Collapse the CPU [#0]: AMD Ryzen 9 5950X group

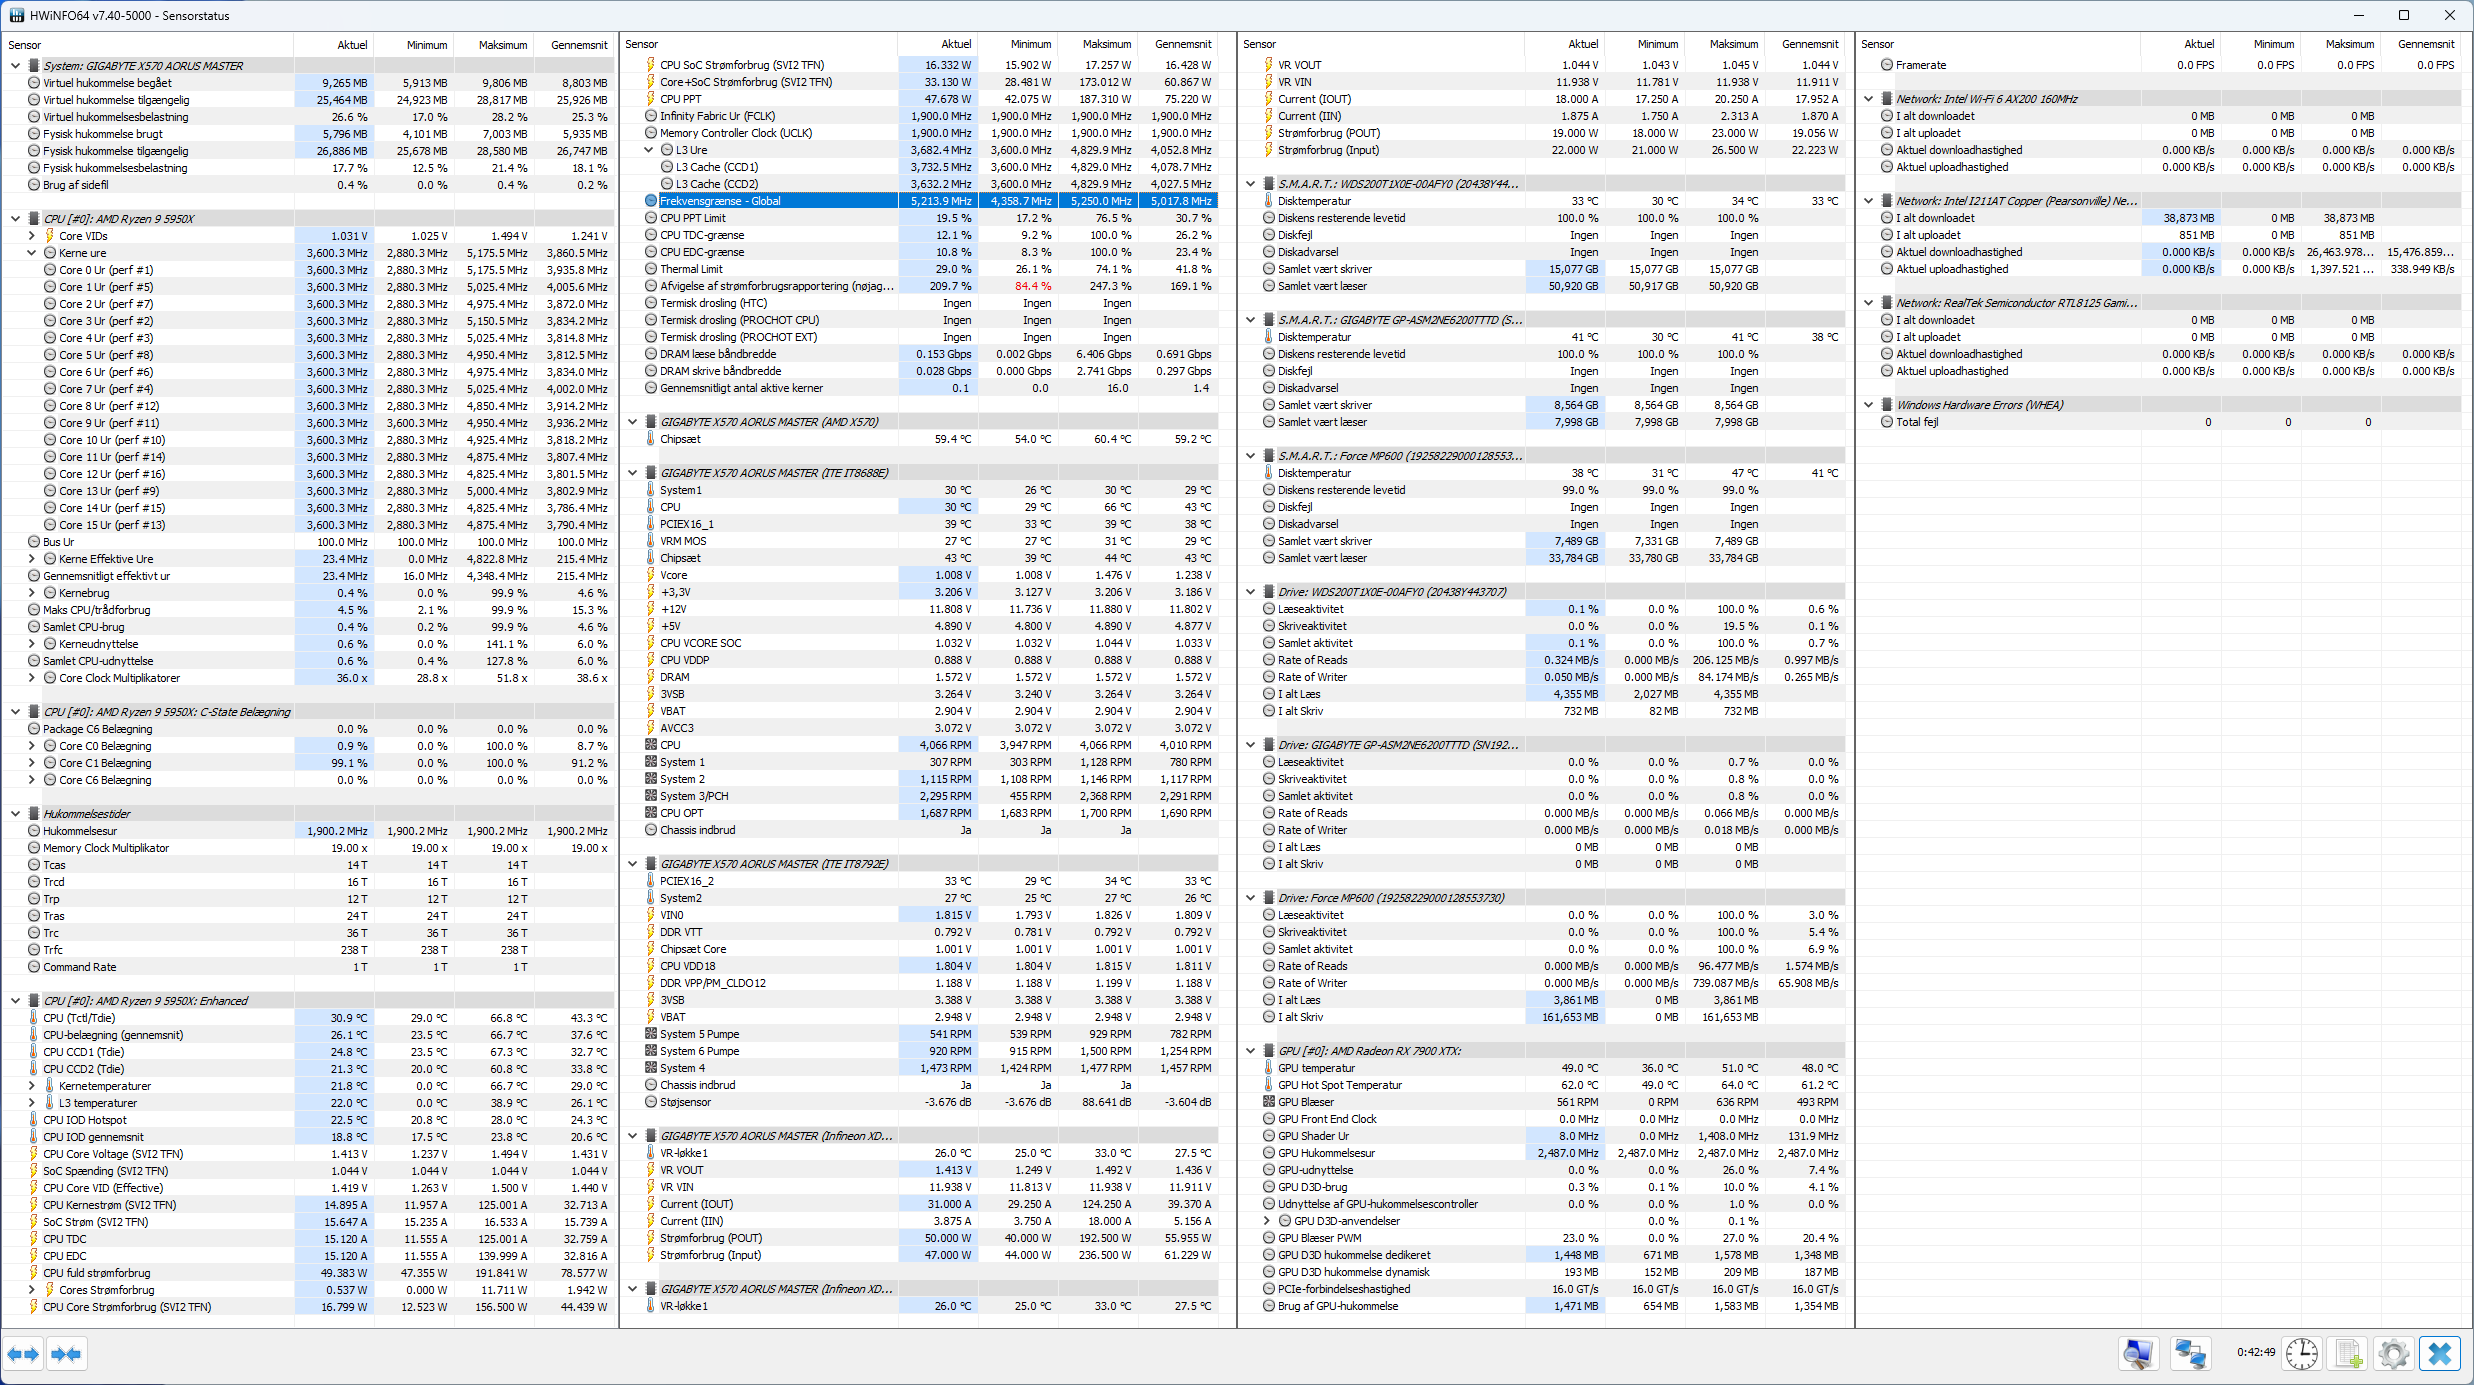(15, 219)
